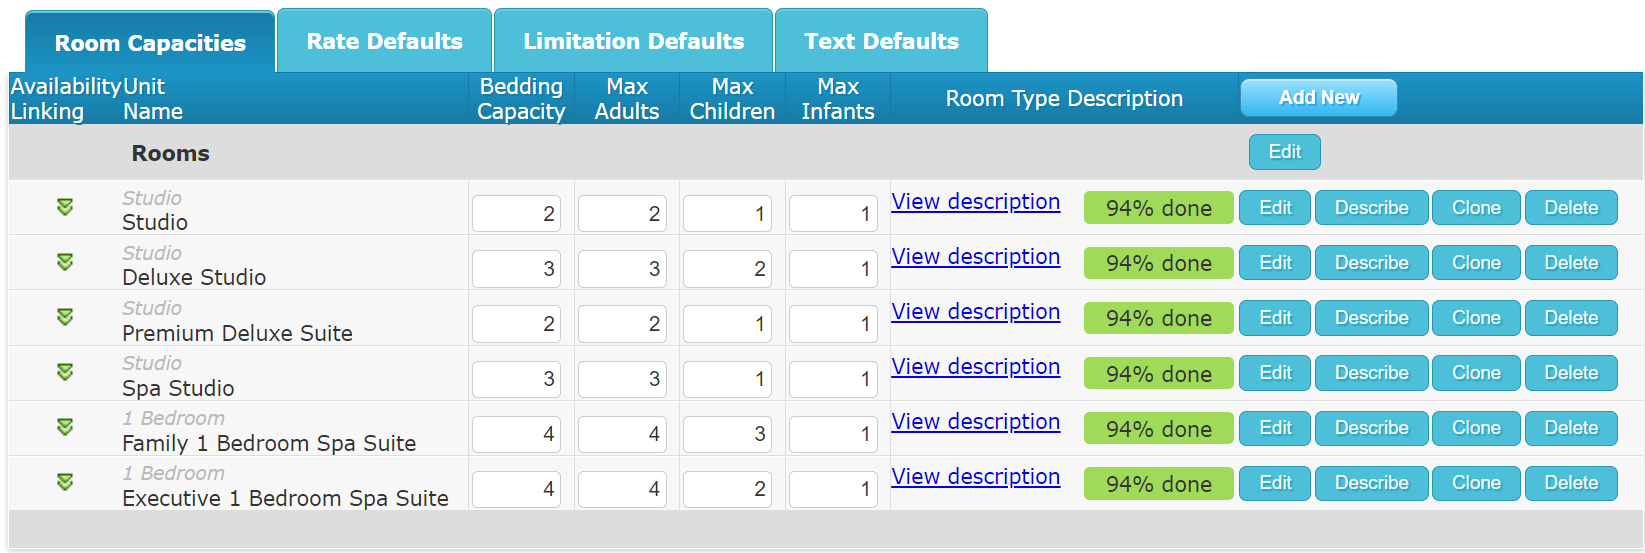Click the availability linking icon for Studio

[65, 207]
